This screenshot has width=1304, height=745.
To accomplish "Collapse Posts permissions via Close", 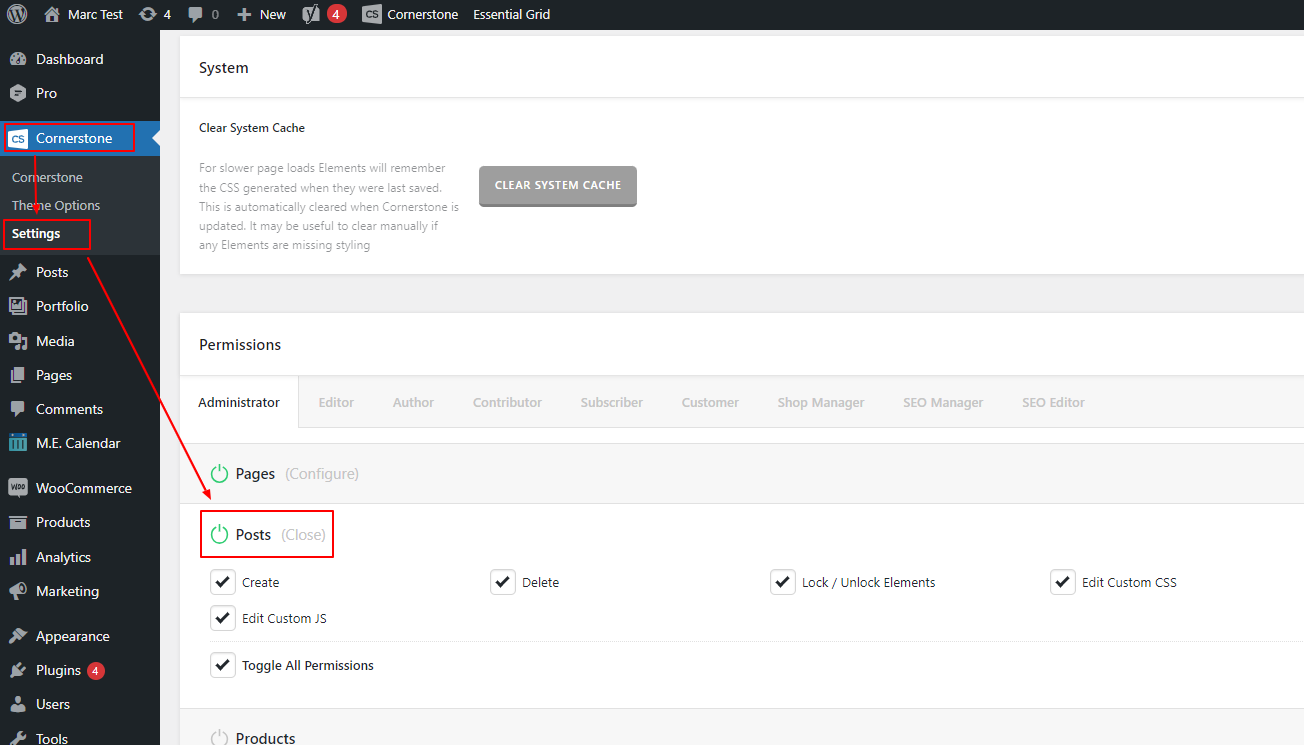I will click(303, 535).
